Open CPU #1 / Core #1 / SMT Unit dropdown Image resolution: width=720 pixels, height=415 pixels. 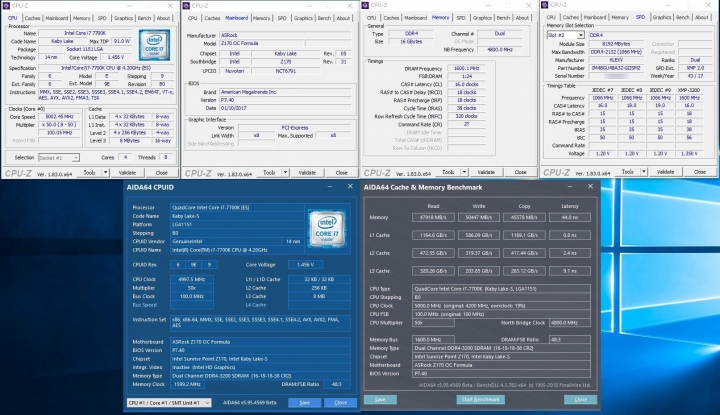click(169, 403)
